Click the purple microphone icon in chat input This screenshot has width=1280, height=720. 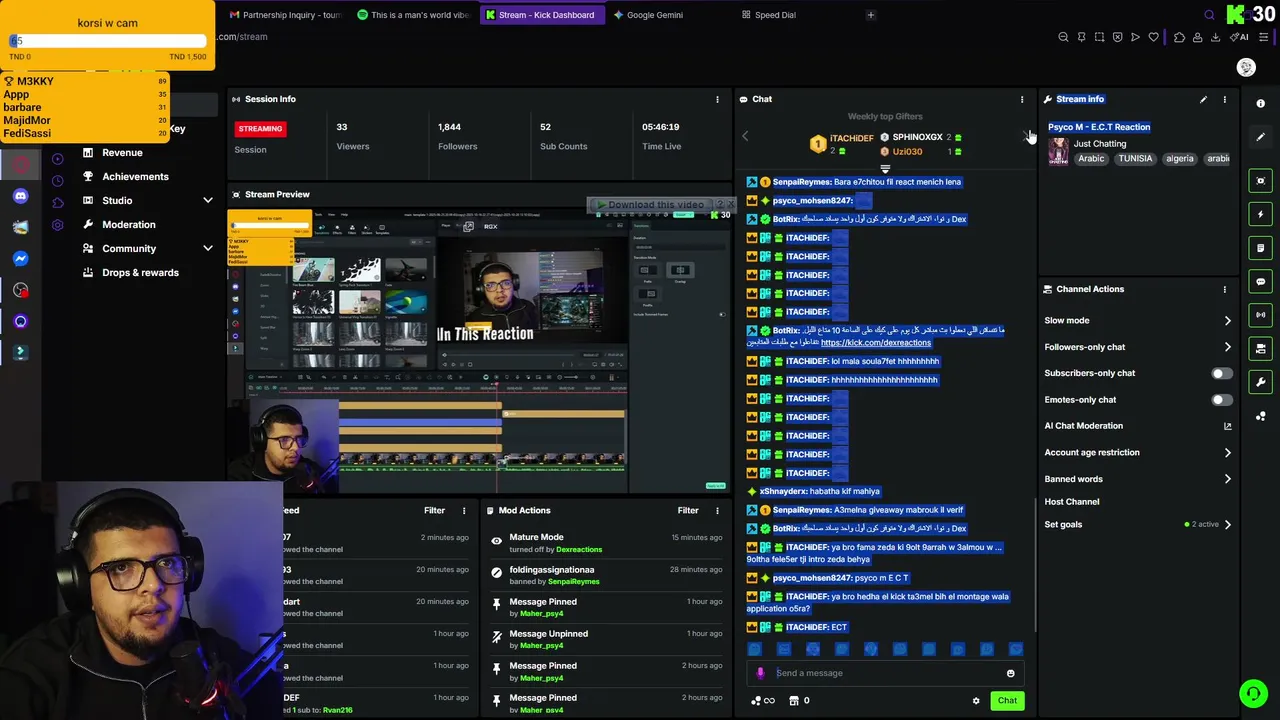point(760,673)
